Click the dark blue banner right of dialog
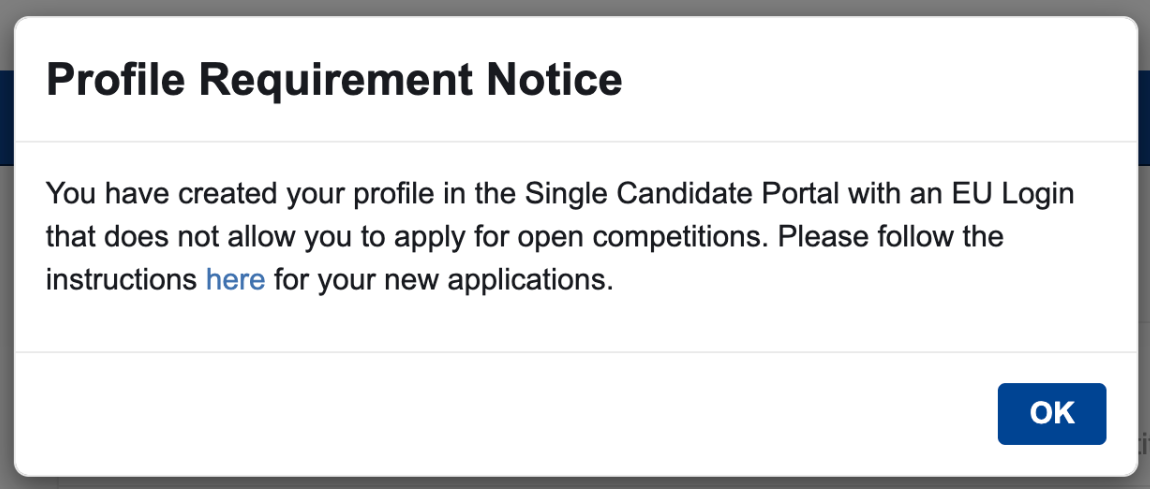This screenshot has height=489, width=1150. [1144, 115]
